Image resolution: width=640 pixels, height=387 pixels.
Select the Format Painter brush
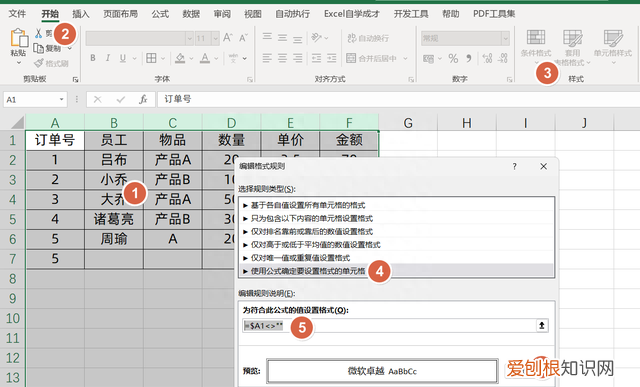[39, 63]
